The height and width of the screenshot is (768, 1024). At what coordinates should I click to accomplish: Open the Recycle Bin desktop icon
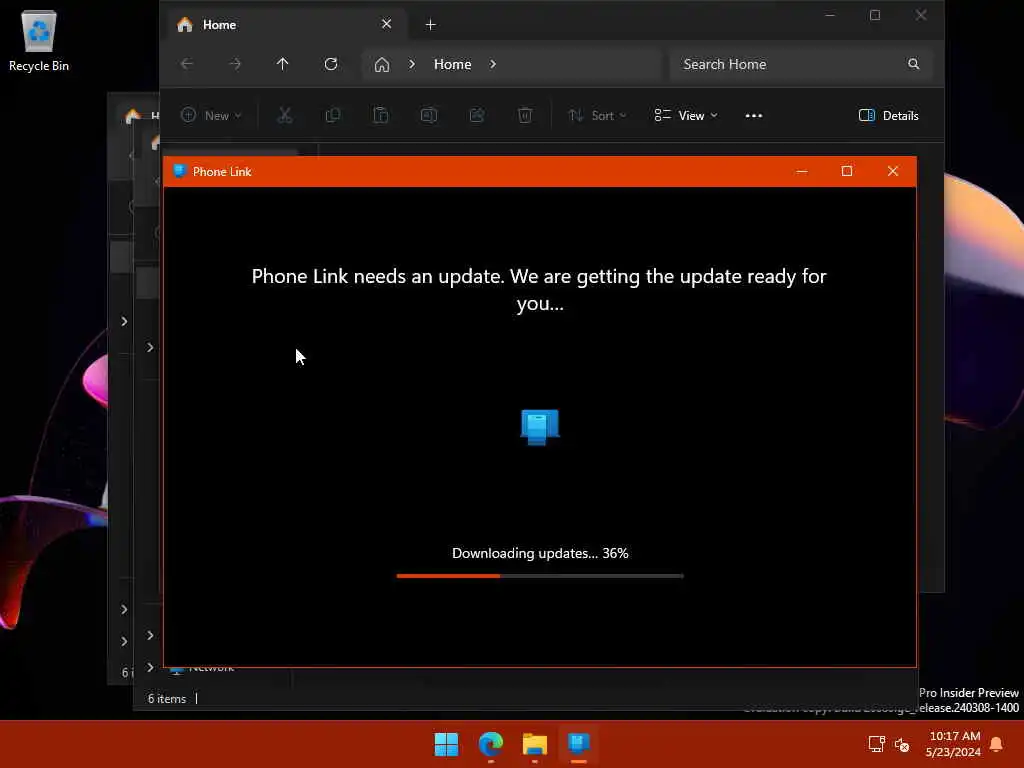pyautogui.click(x=39, y=40)
